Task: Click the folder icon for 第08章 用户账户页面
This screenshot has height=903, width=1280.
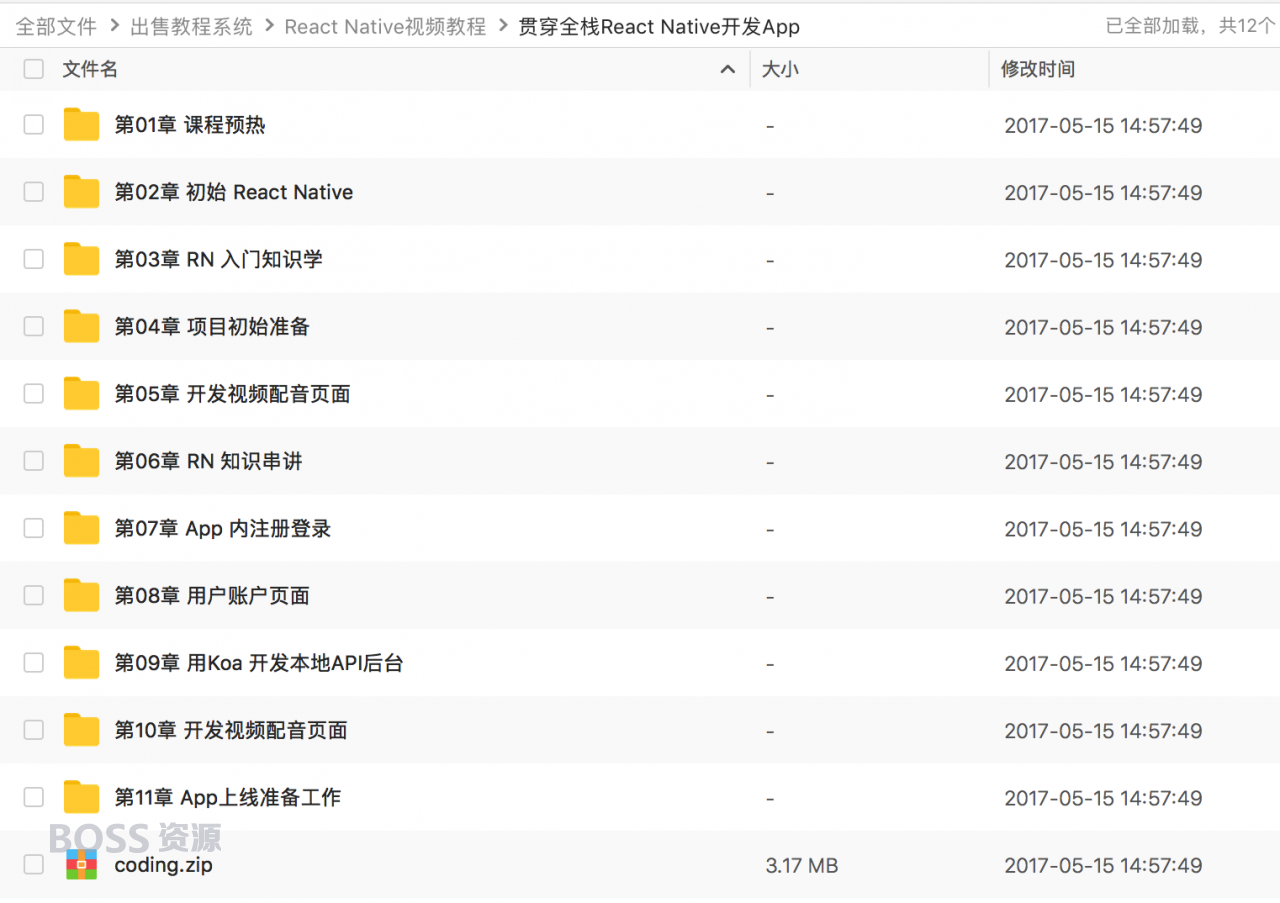Action: point(81,595)
